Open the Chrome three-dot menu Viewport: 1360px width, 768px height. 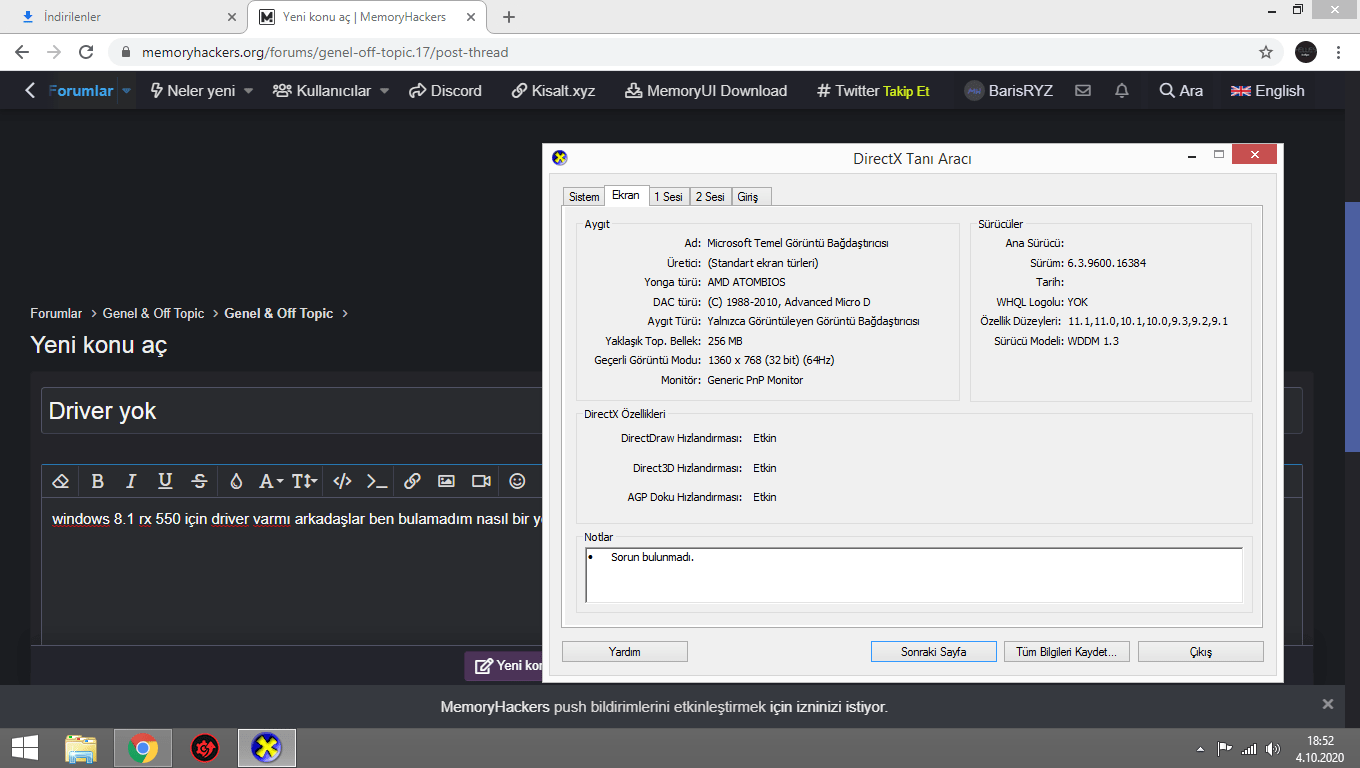click(1338, 52)
